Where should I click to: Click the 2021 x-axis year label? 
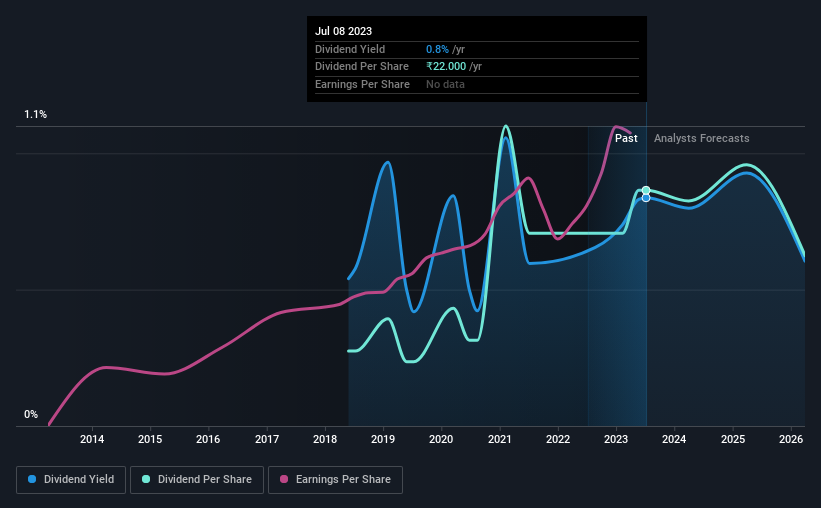pos(500,439)
